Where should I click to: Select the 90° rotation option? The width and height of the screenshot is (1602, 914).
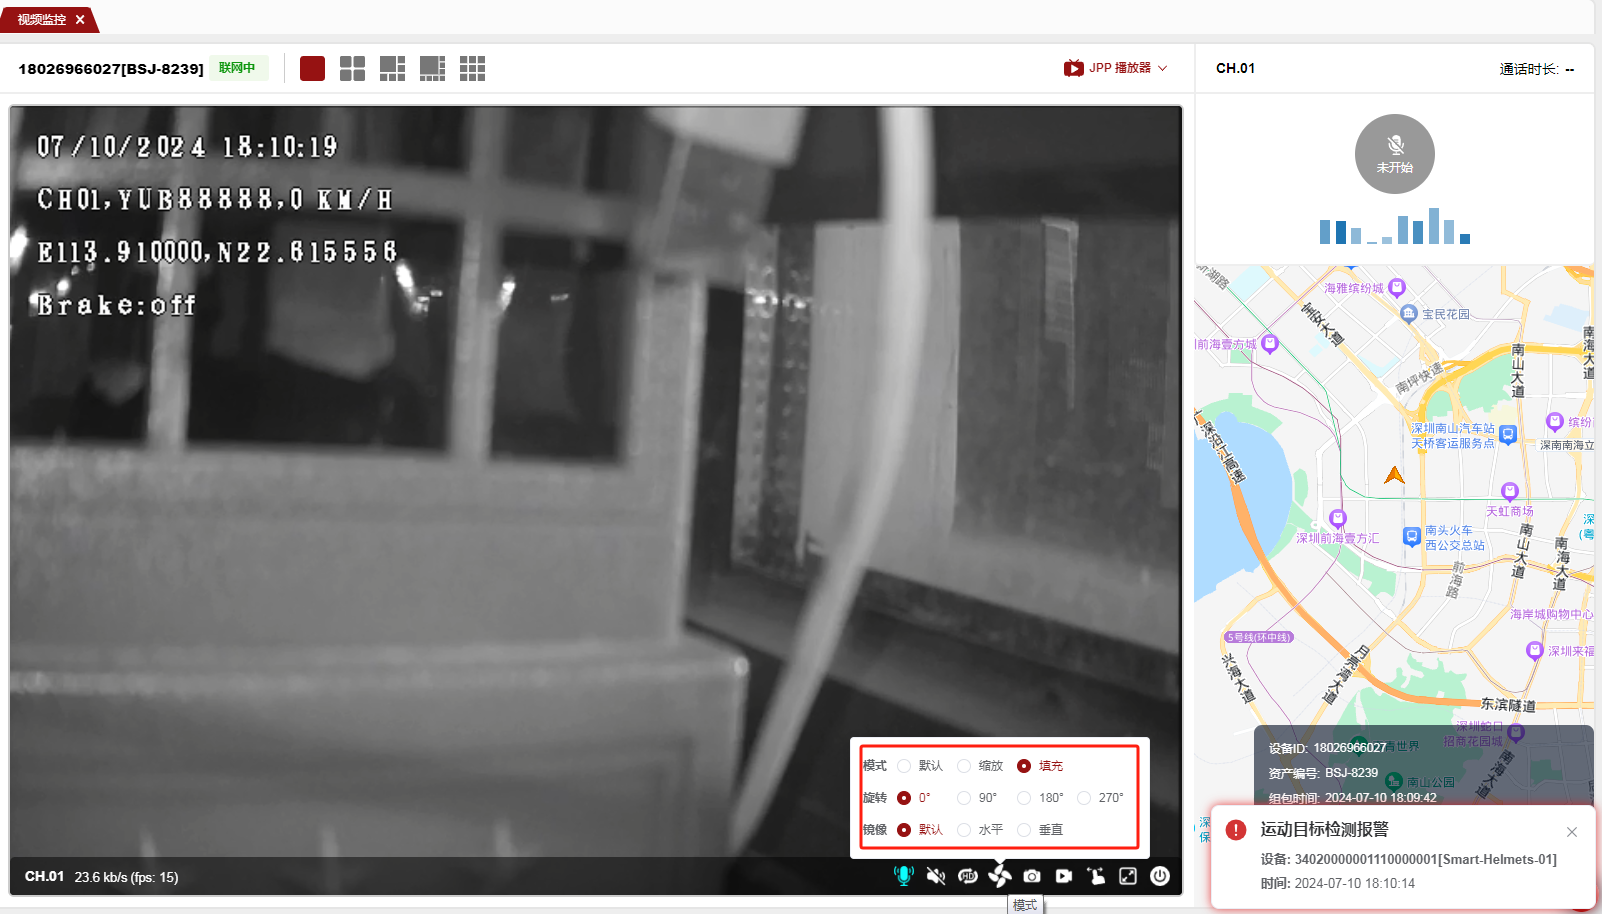(x=964, y=798)
